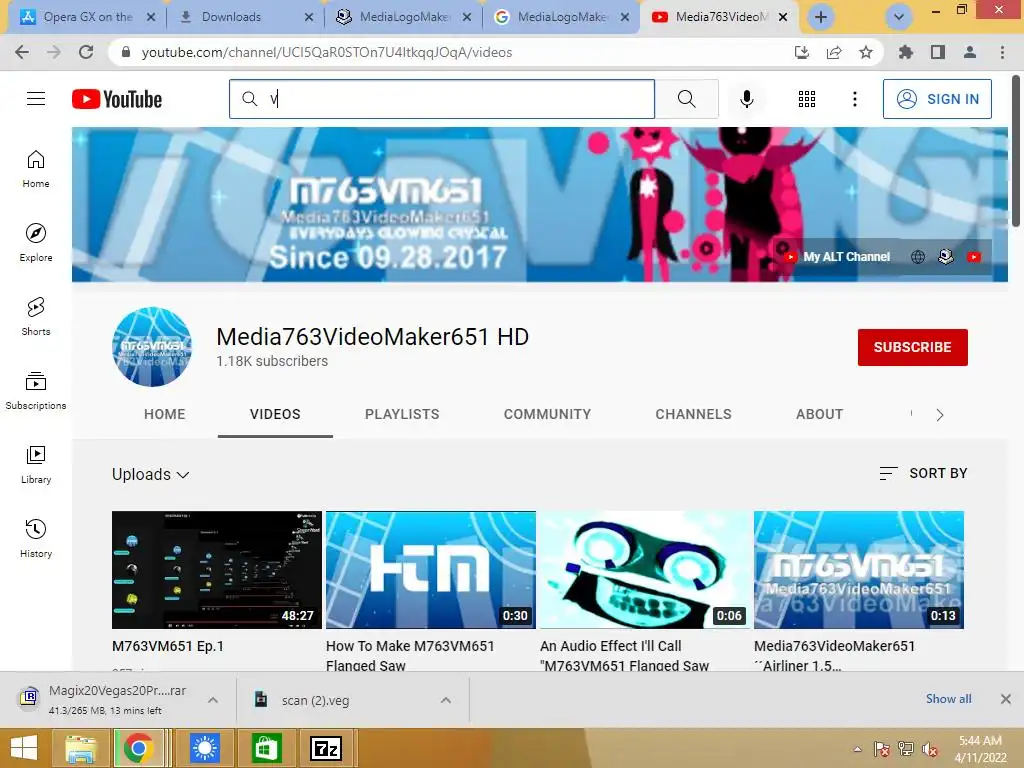Screen dimensions: 1024x768
Task: Click the My ALT Channel banner link
Action: [837, 257]
